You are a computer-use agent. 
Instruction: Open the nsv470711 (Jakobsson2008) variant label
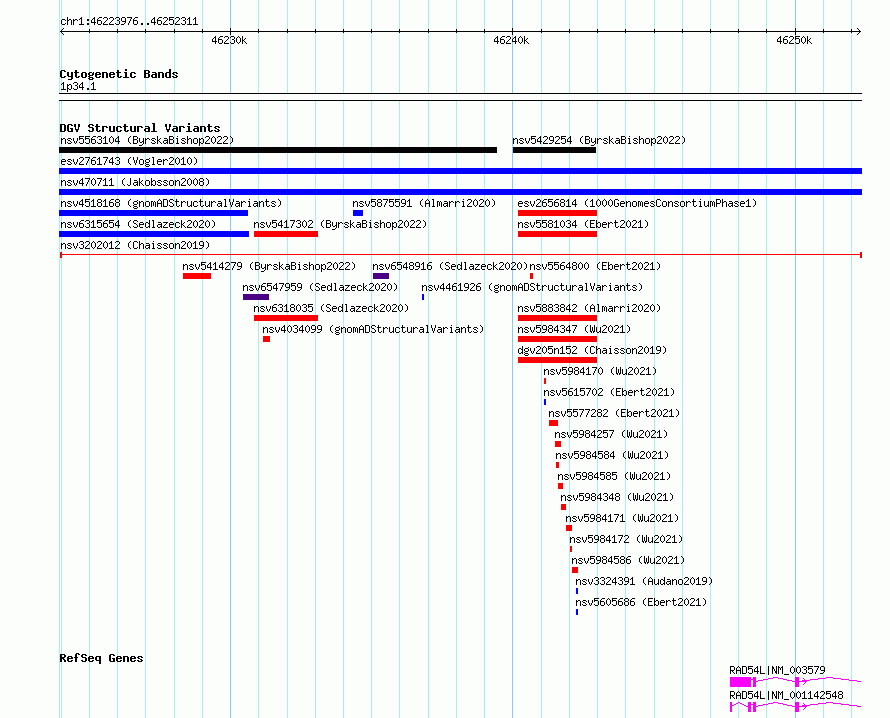[135, 182]
